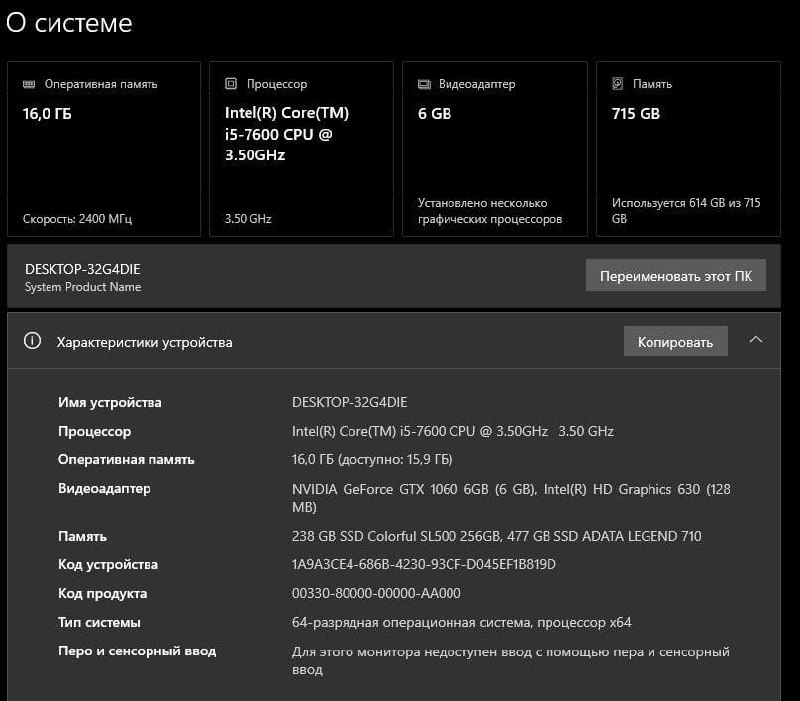Click the 6 GB value in Видеоадаптер card
The width and height of the screenshot is (800, 701).
click(x=434, y=114)
